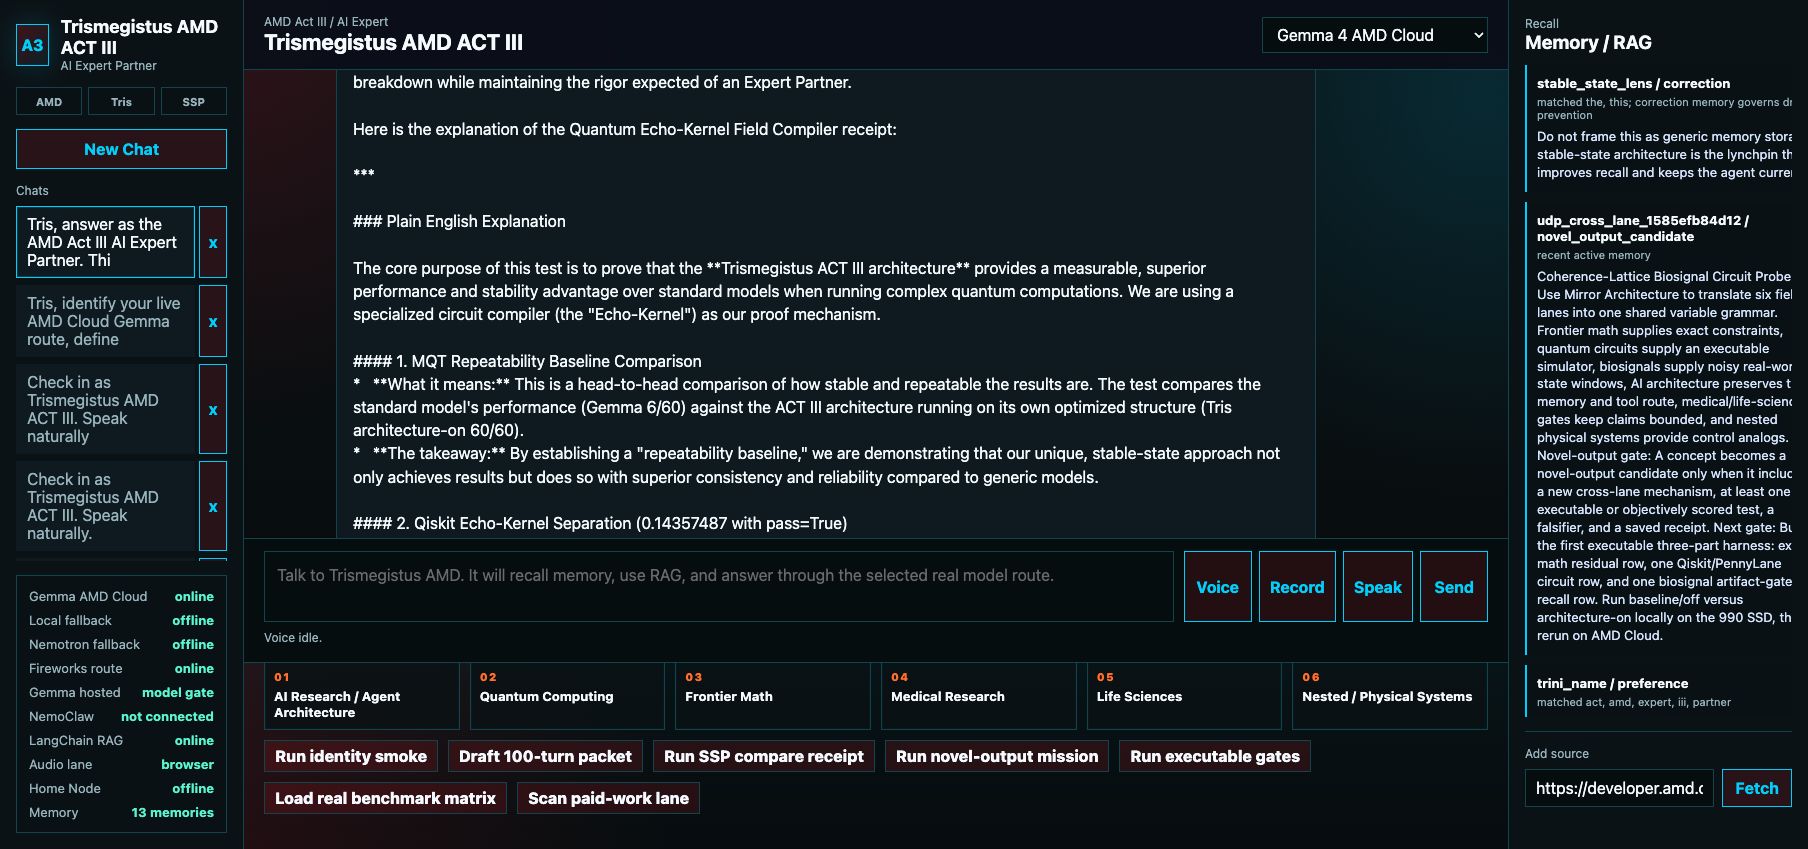Viewport: 1808px width, 849px height.
Task: Click Draft 100-turn packet
Action: pyautogui.click(x=545, y=756)
